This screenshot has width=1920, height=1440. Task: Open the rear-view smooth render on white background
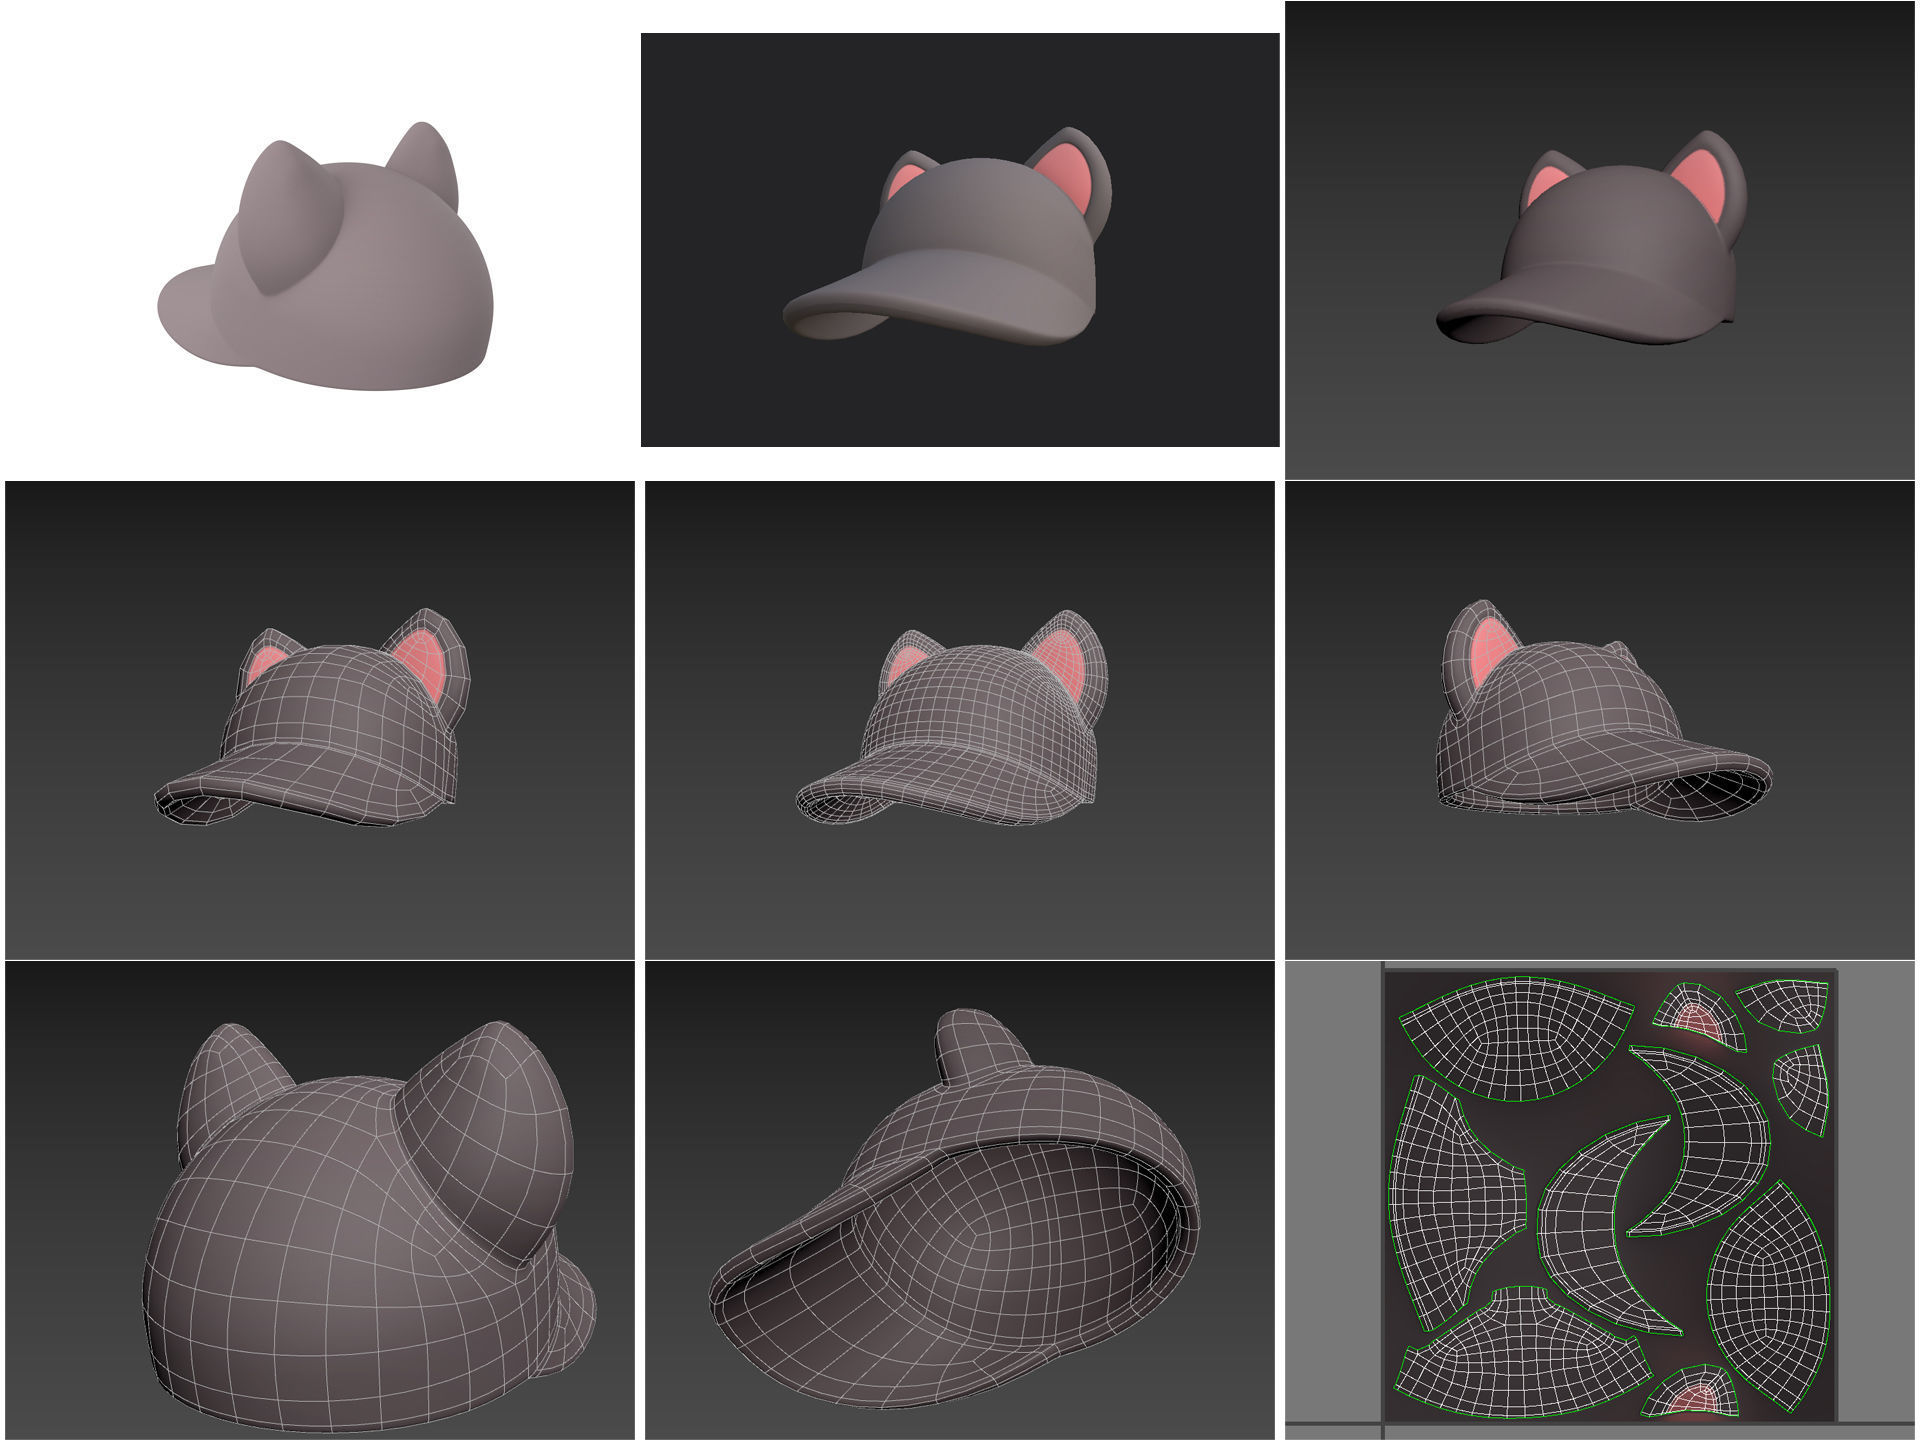point(320,240)
